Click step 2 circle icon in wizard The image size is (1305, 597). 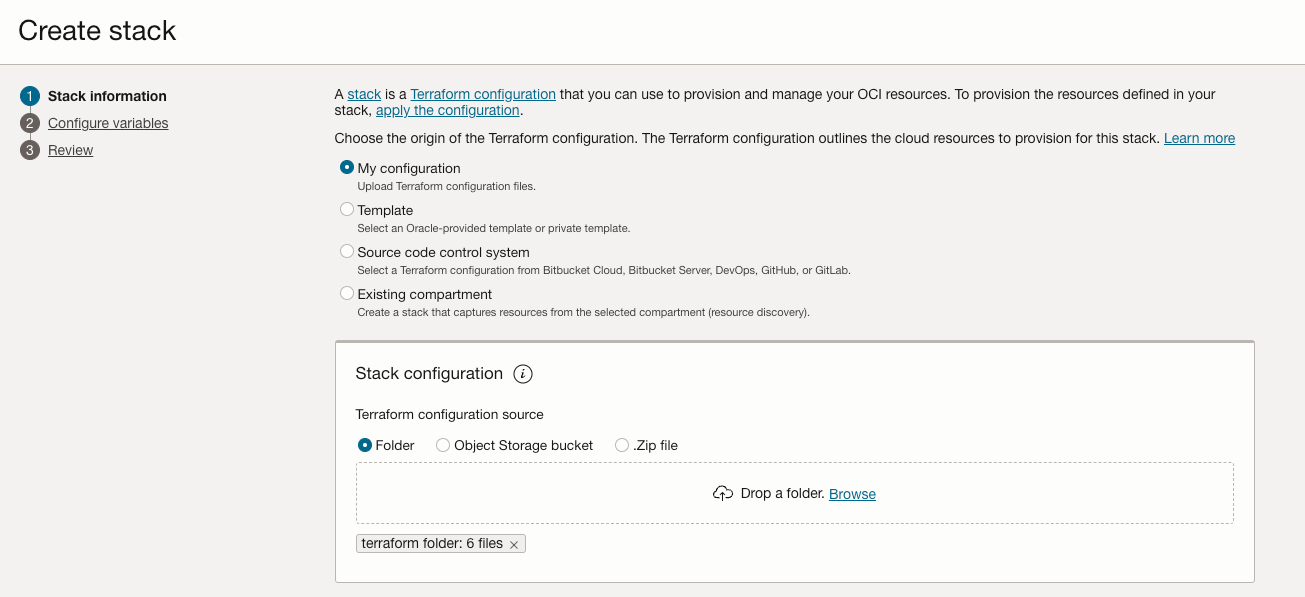(30, 123)
